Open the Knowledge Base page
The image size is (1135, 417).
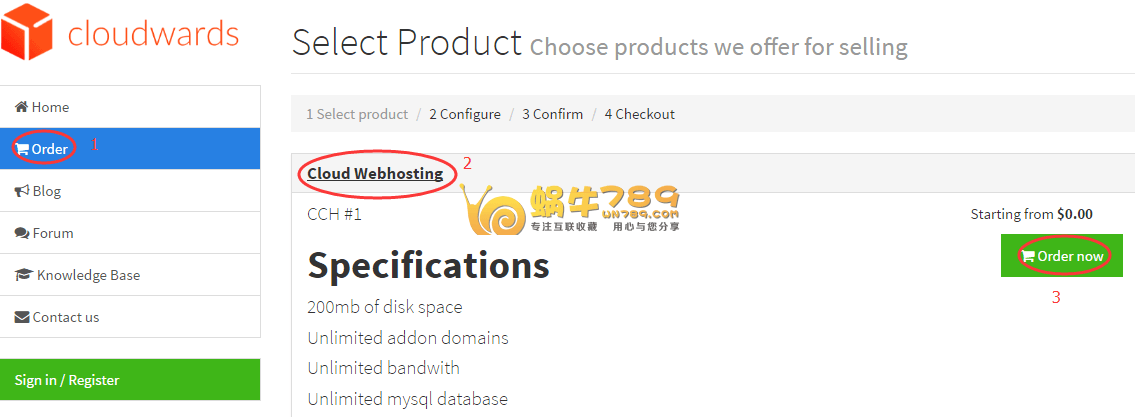coord(130,275)
